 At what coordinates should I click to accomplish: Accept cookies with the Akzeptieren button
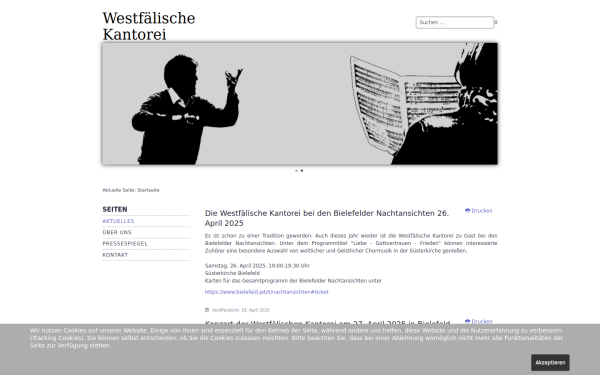point(550,362)
